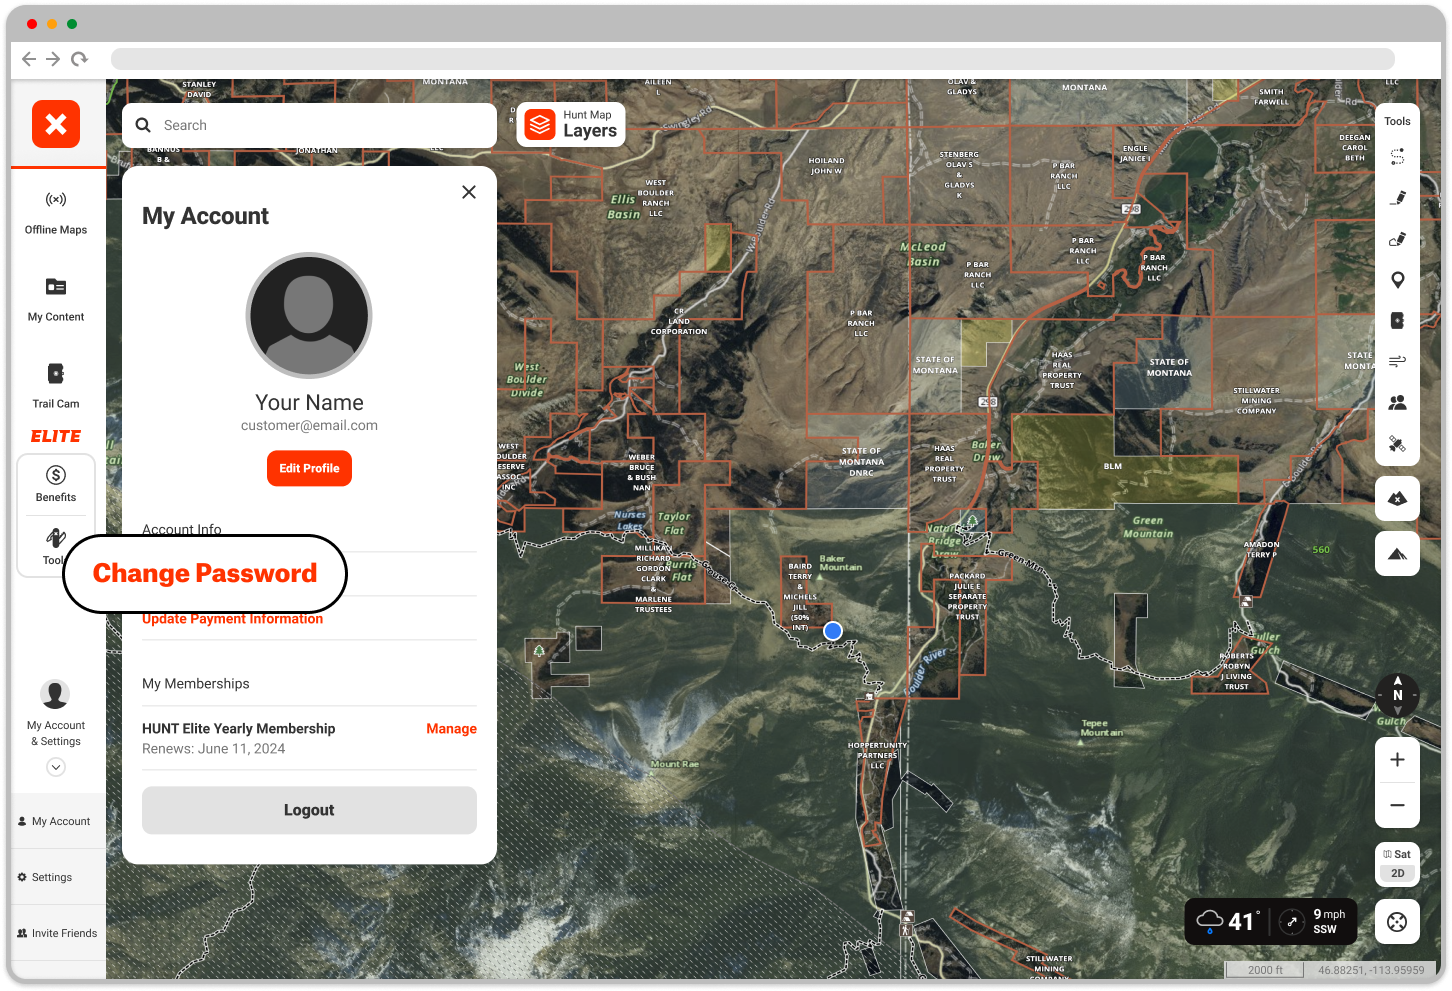1452x991 pixels.
Task: Click the 2000 ft scale bar
Action: coord(1265,970)
